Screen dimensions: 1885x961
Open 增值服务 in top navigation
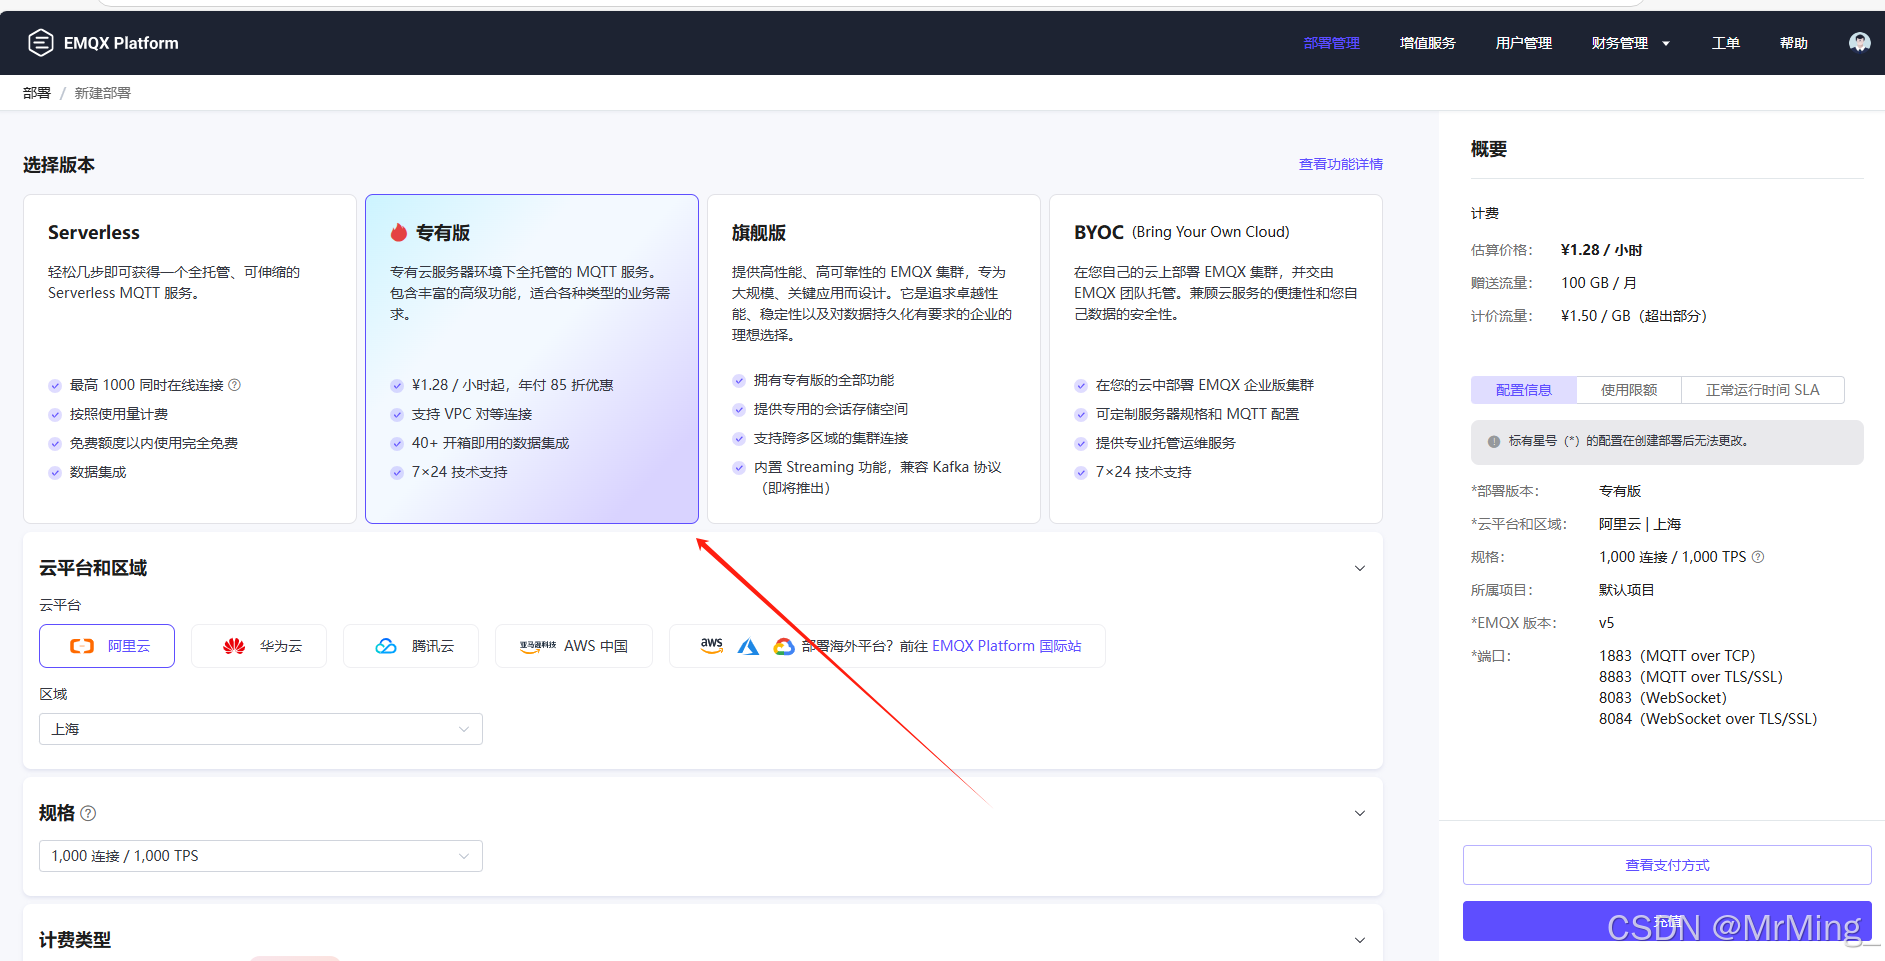[x=1428, y=43]
